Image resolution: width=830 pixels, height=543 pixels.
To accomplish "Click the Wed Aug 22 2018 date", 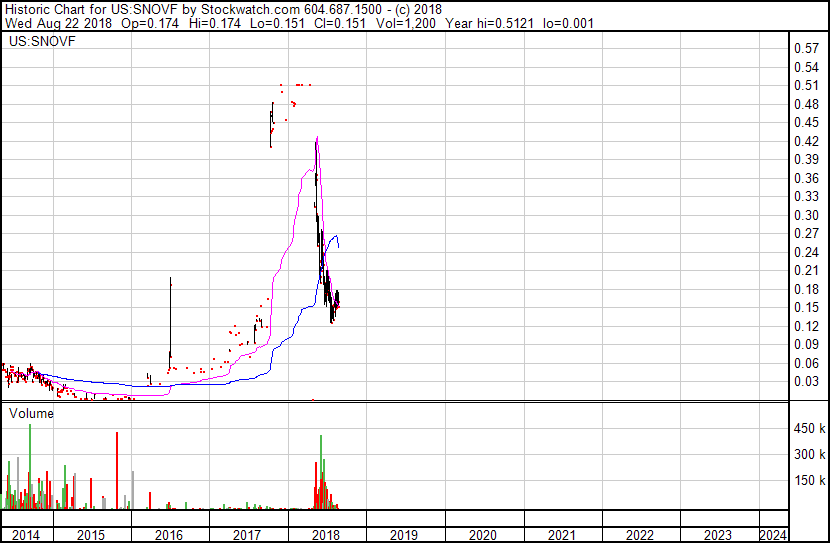I will point(58,23).
